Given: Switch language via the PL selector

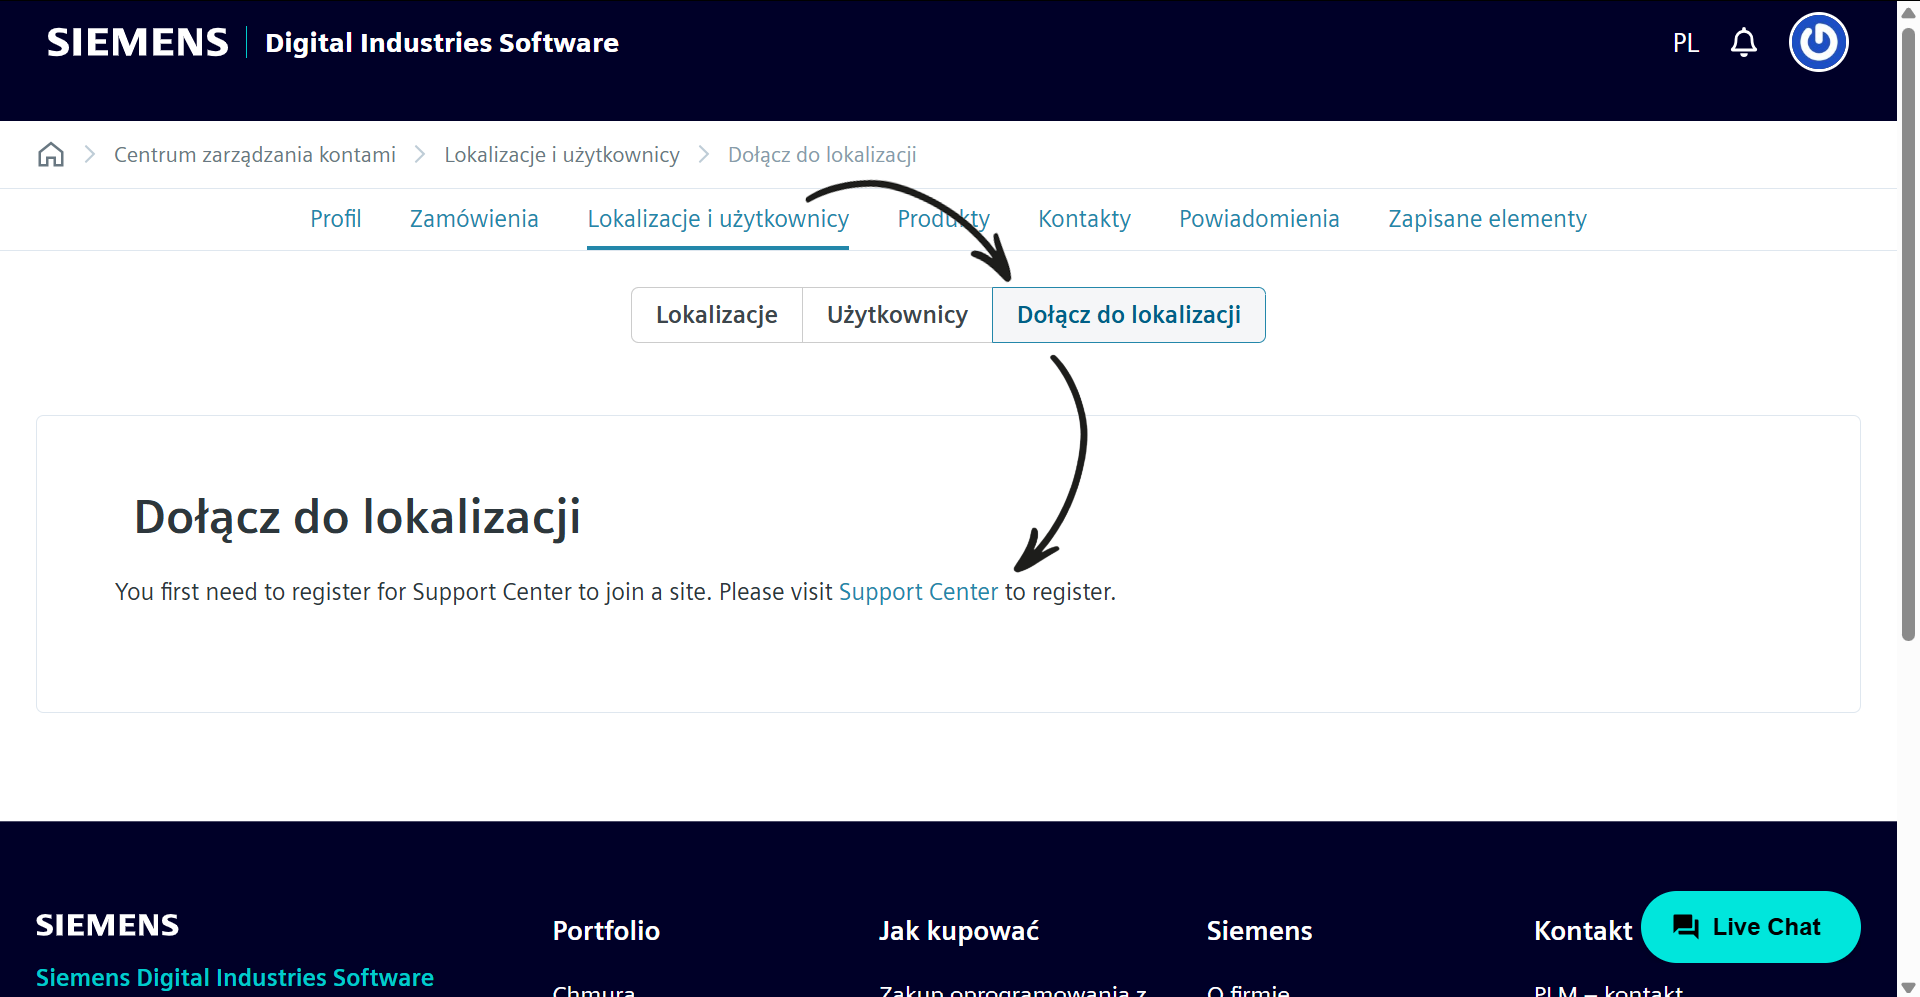Looking at the screenshot, I should (1686, 43).
